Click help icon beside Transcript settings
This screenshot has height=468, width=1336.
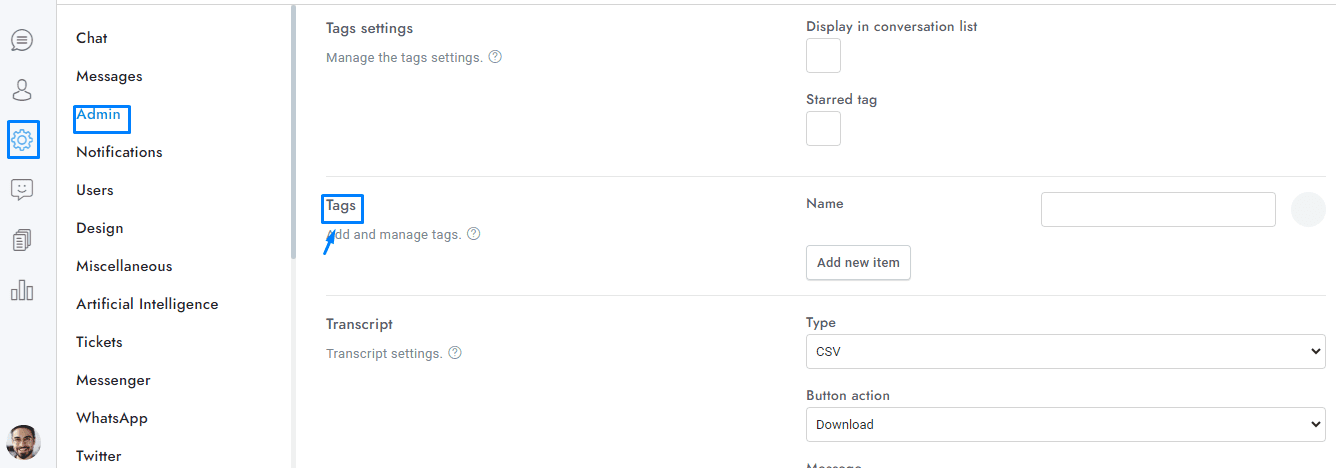pyautogui.click(x=455, y=353)
